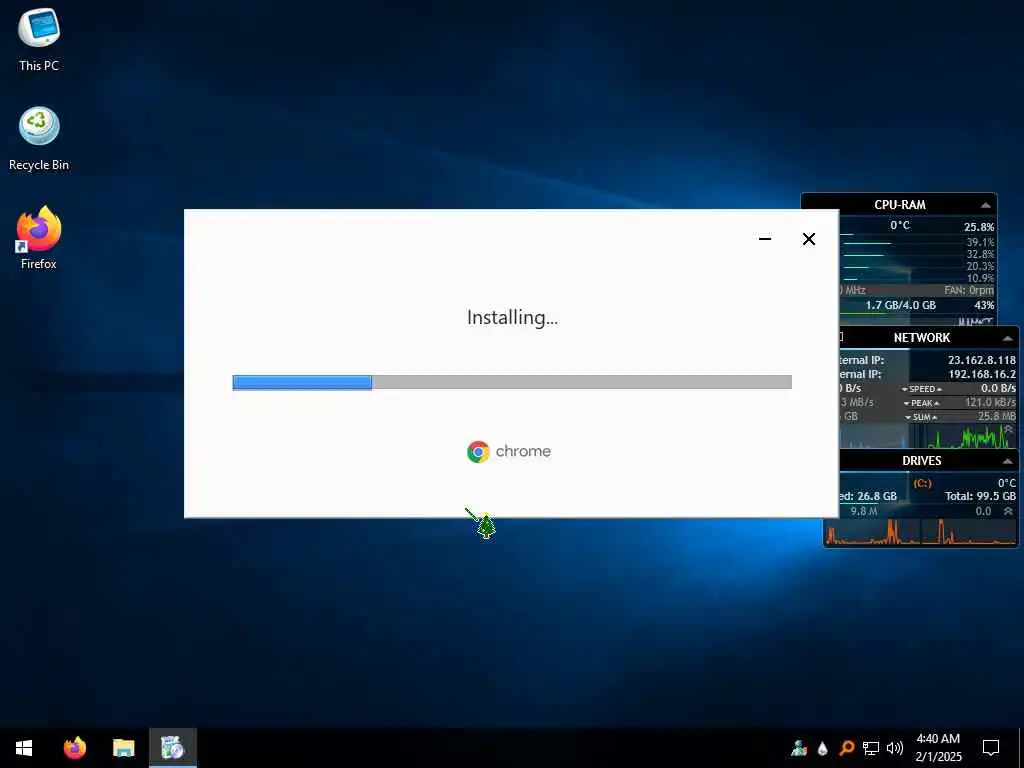Click the water drop tray icon
The image size is (1024, 768).
click(x=823, y=748)
